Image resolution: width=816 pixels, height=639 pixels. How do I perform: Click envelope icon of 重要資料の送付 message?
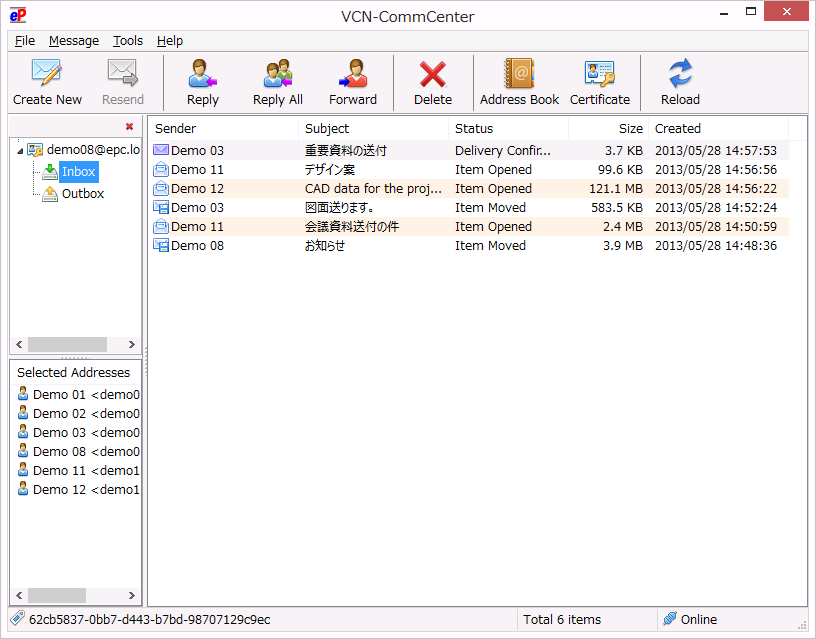tap(161, 150)
